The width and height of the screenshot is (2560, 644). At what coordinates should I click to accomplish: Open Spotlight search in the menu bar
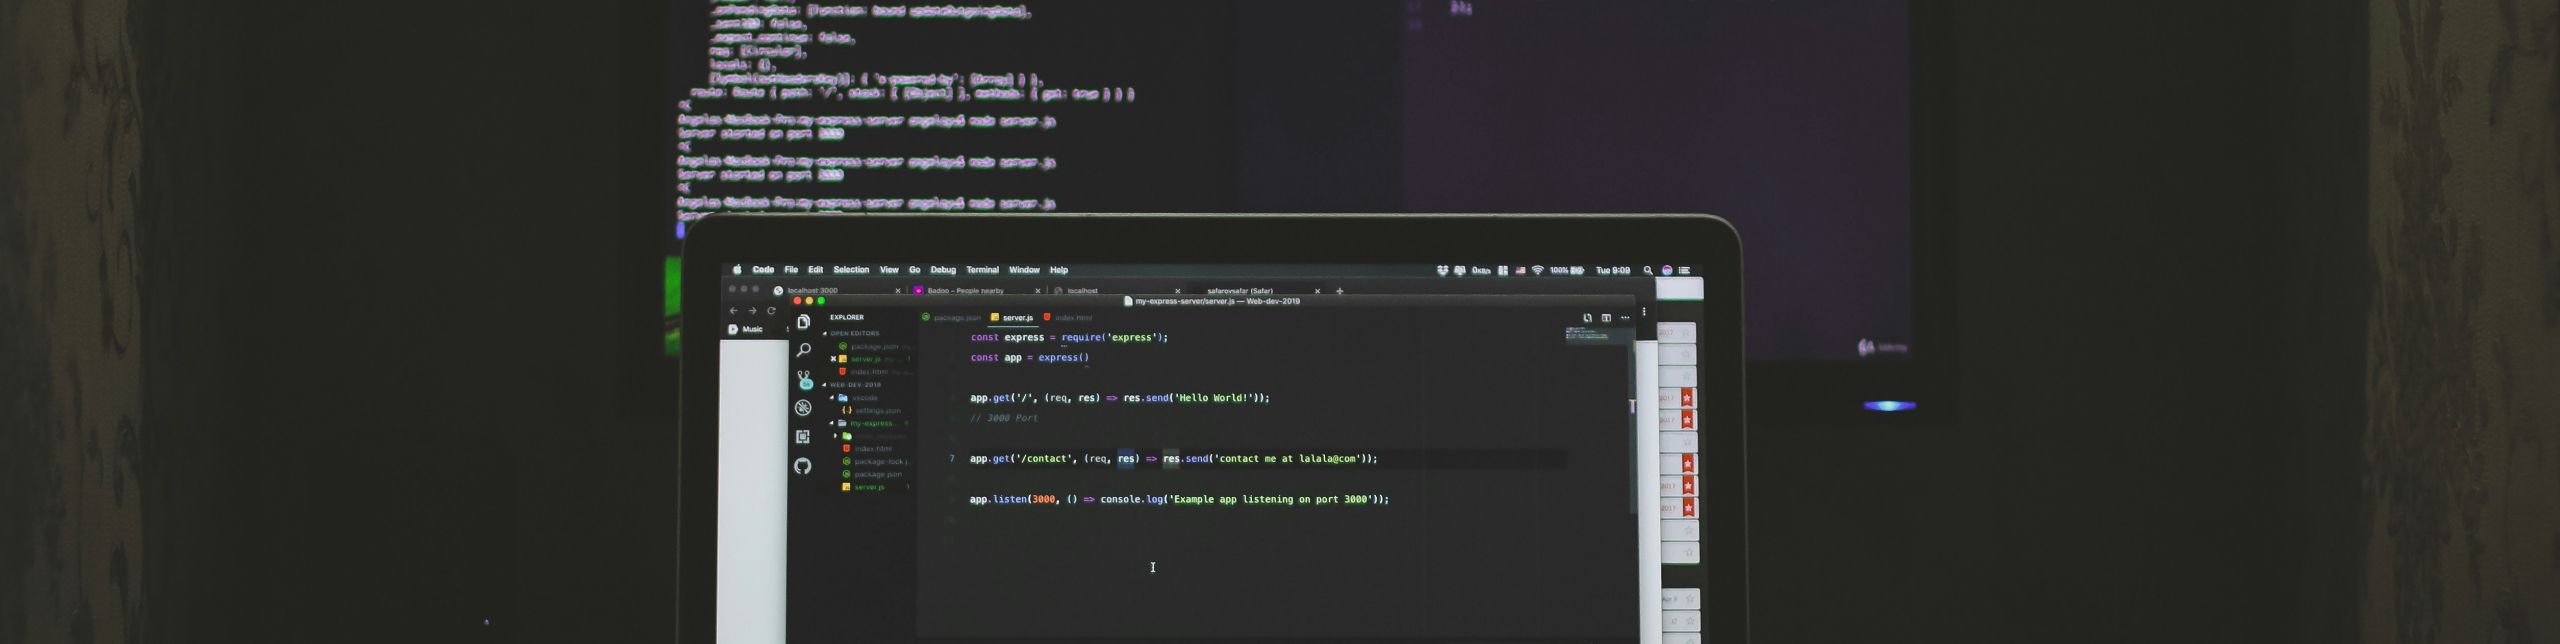pos(1648,271)
